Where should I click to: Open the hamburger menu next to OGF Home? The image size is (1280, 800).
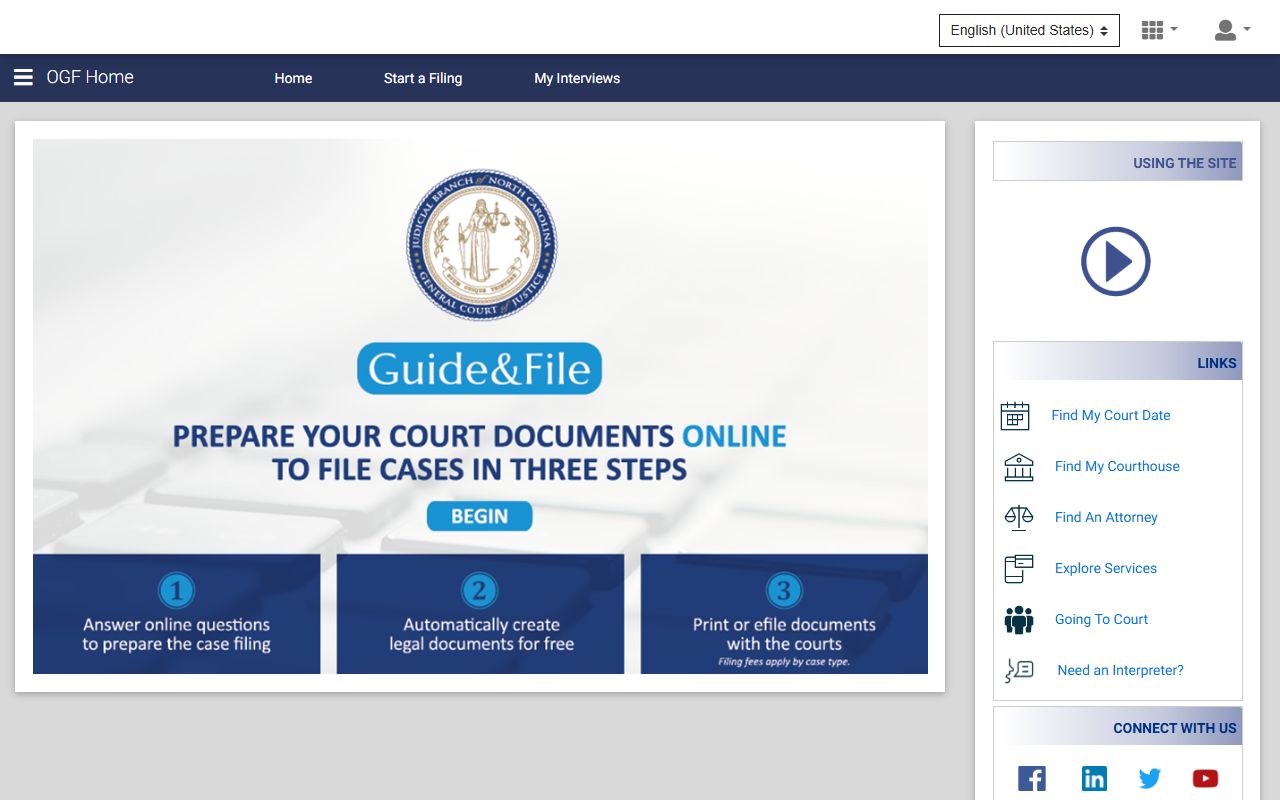[23, 77]
